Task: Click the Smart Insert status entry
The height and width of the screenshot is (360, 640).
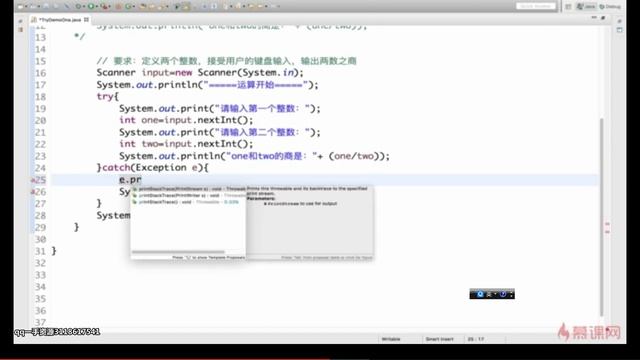Action: coord(440,339)
